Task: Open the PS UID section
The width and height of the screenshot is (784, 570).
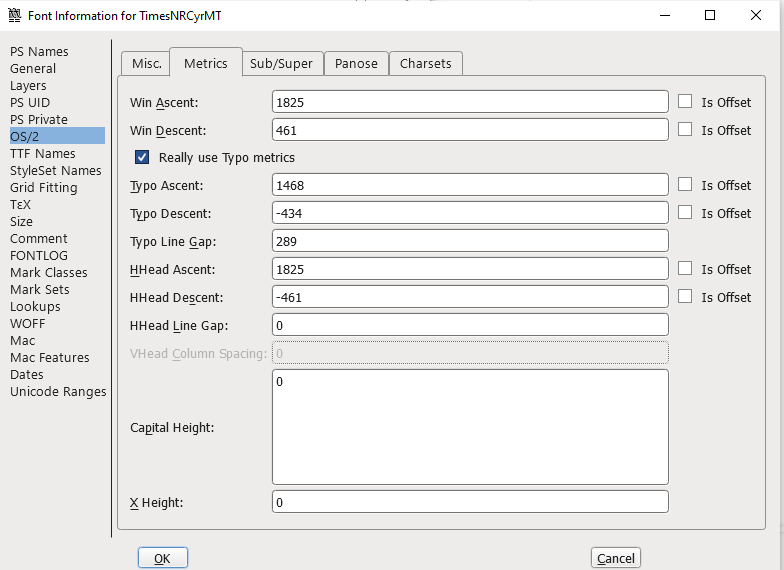Action: coord(30,102)
